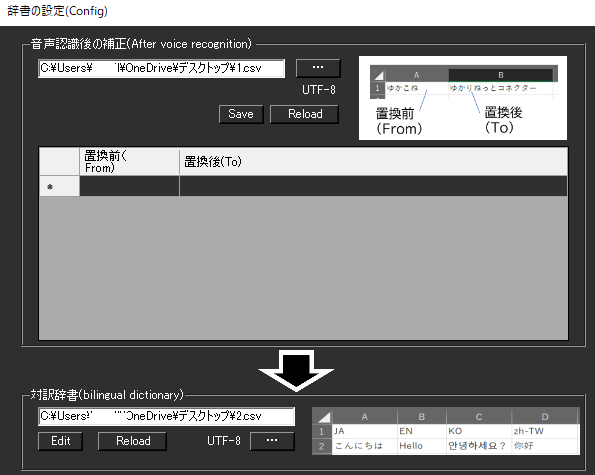Reload the voice recognition correction dictionary

coord(304,114)
